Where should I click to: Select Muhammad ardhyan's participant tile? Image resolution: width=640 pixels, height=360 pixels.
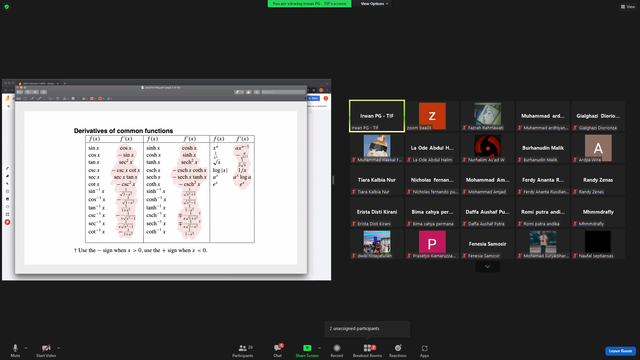pos(542,116)
